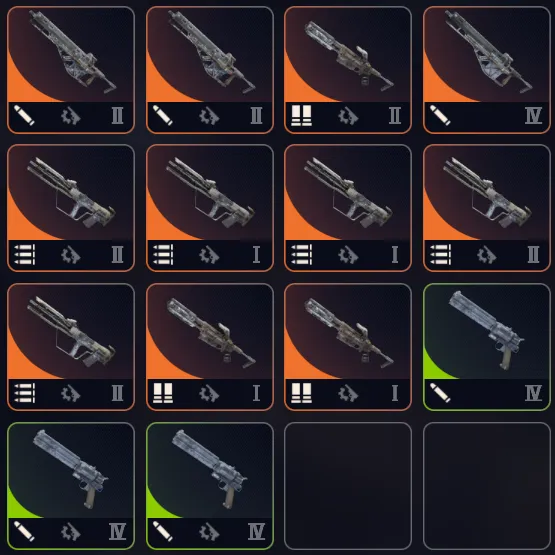Click the first empty inventory slot

click(x=348, y=486)
